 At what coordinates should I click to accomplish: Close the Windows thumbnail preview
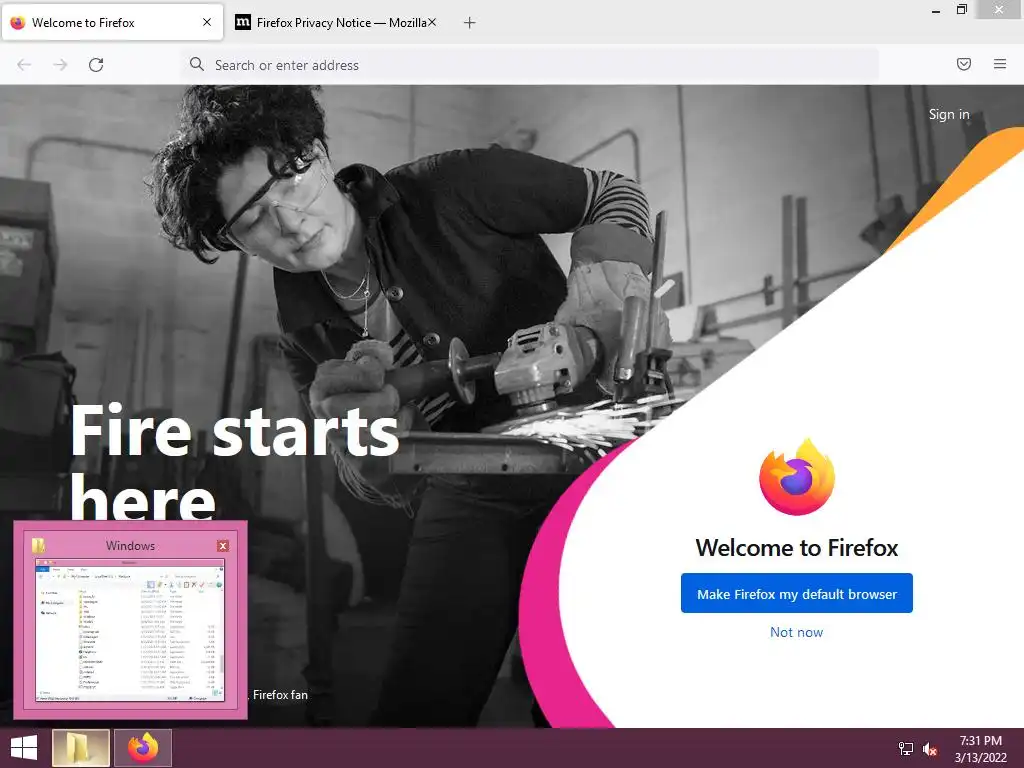click(x=223, y=546)
